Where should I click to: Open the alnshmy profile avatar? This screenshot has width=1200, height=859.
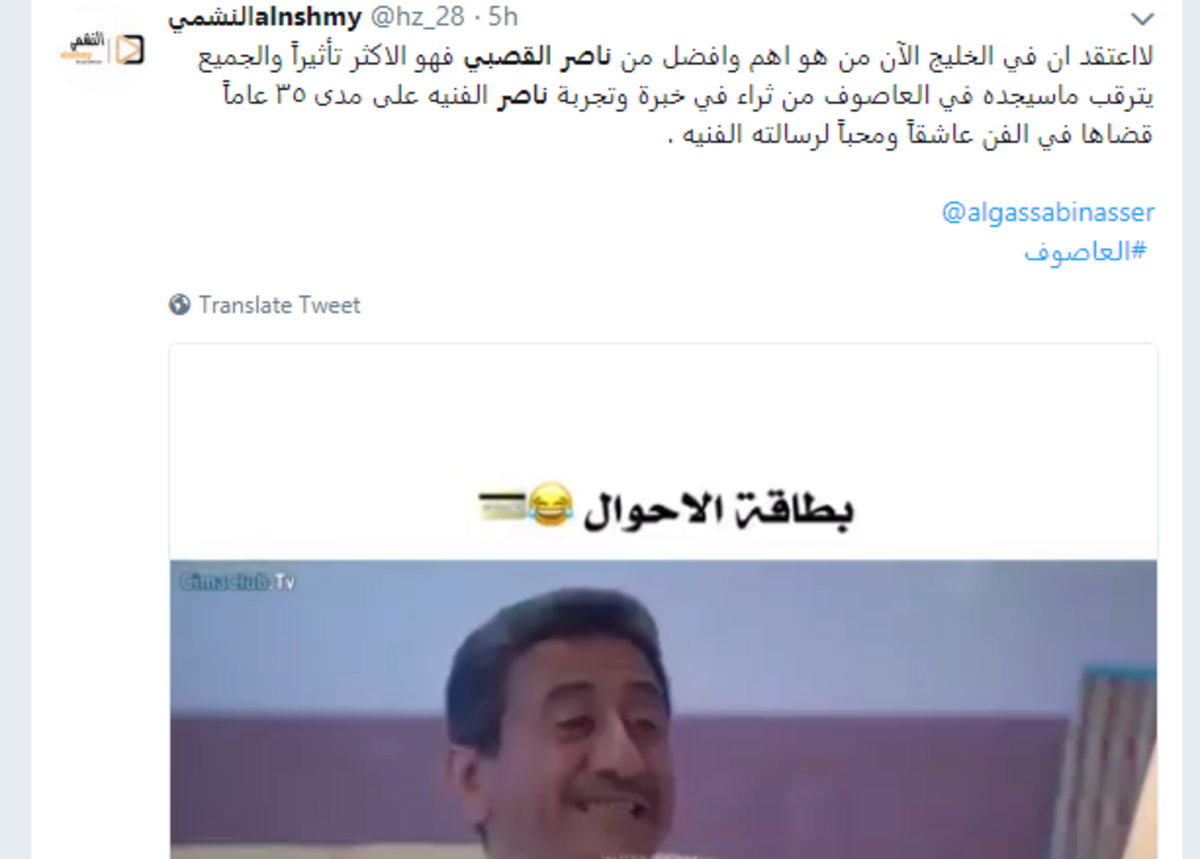[x=102, y=49]
